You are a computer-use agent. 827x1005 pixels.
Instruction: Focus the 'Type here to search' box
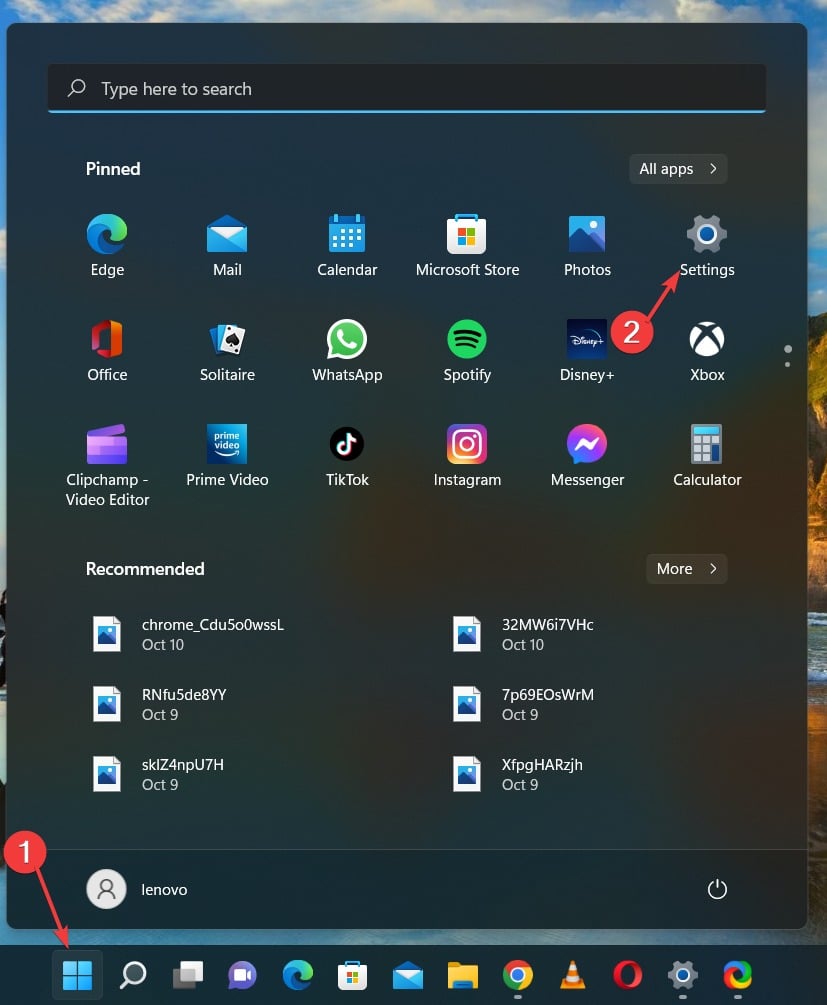[407, 88]
